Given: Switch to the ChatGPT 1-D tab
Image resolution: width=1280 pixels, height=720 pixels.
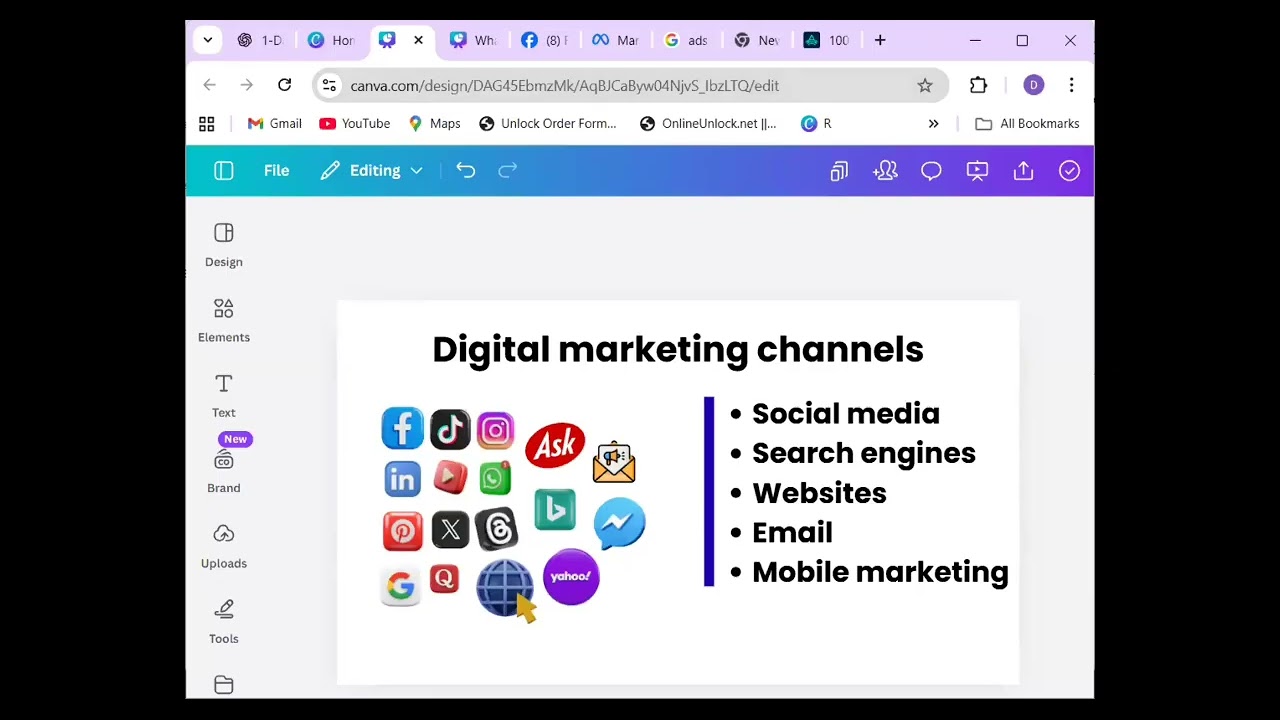Looking at the screenshot, I should pyautogui.click(x=260, y=40).
